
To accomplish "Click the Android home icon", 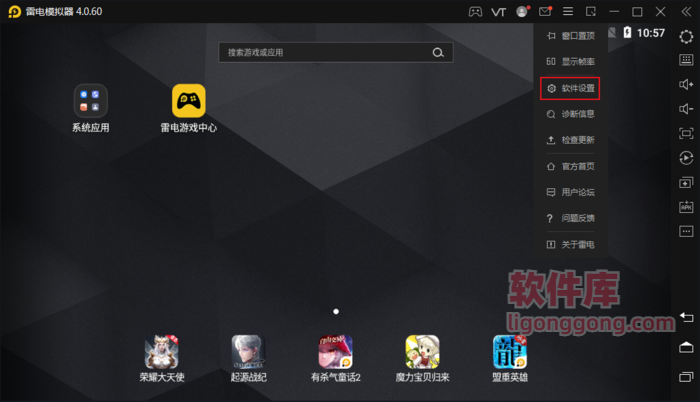I will tap(686, 347).
